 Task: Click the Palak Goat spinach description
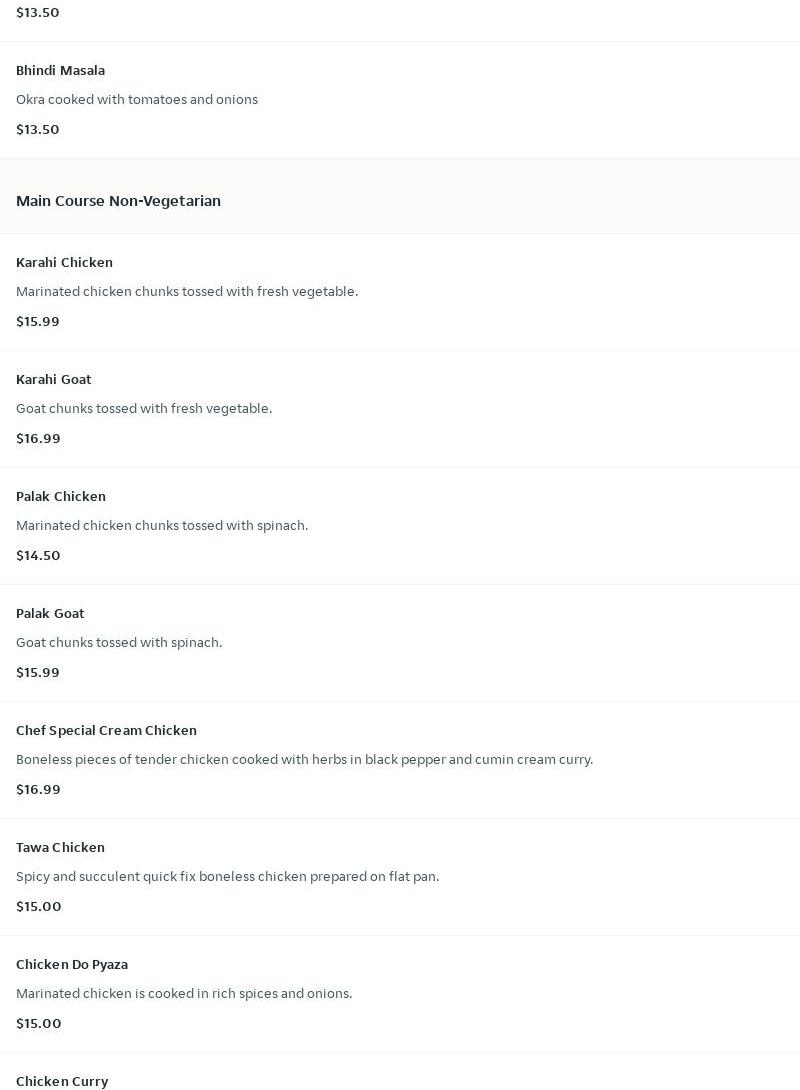(x=119, y=642)
